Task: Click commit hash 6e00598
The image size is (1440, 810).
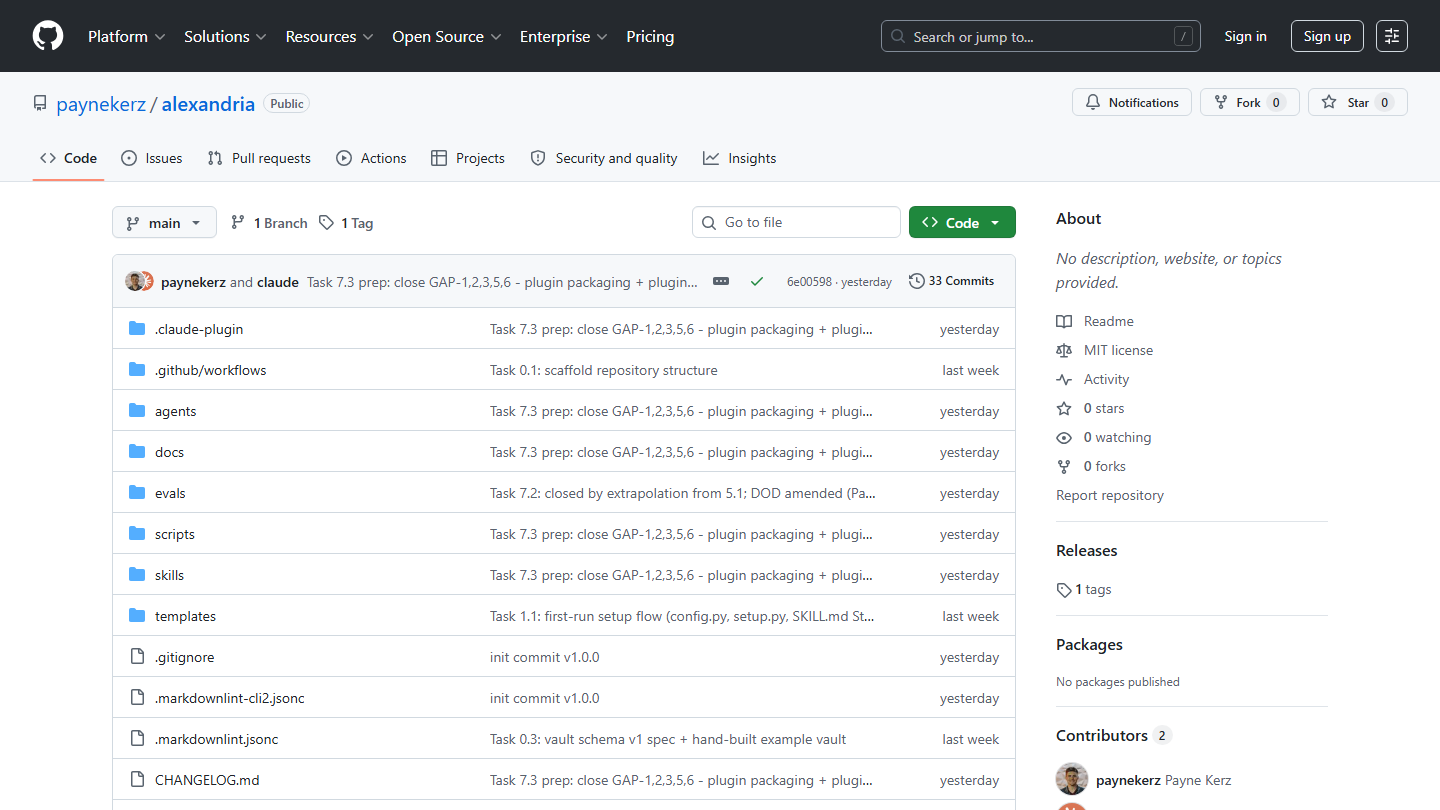Action: tap(809, 282)
